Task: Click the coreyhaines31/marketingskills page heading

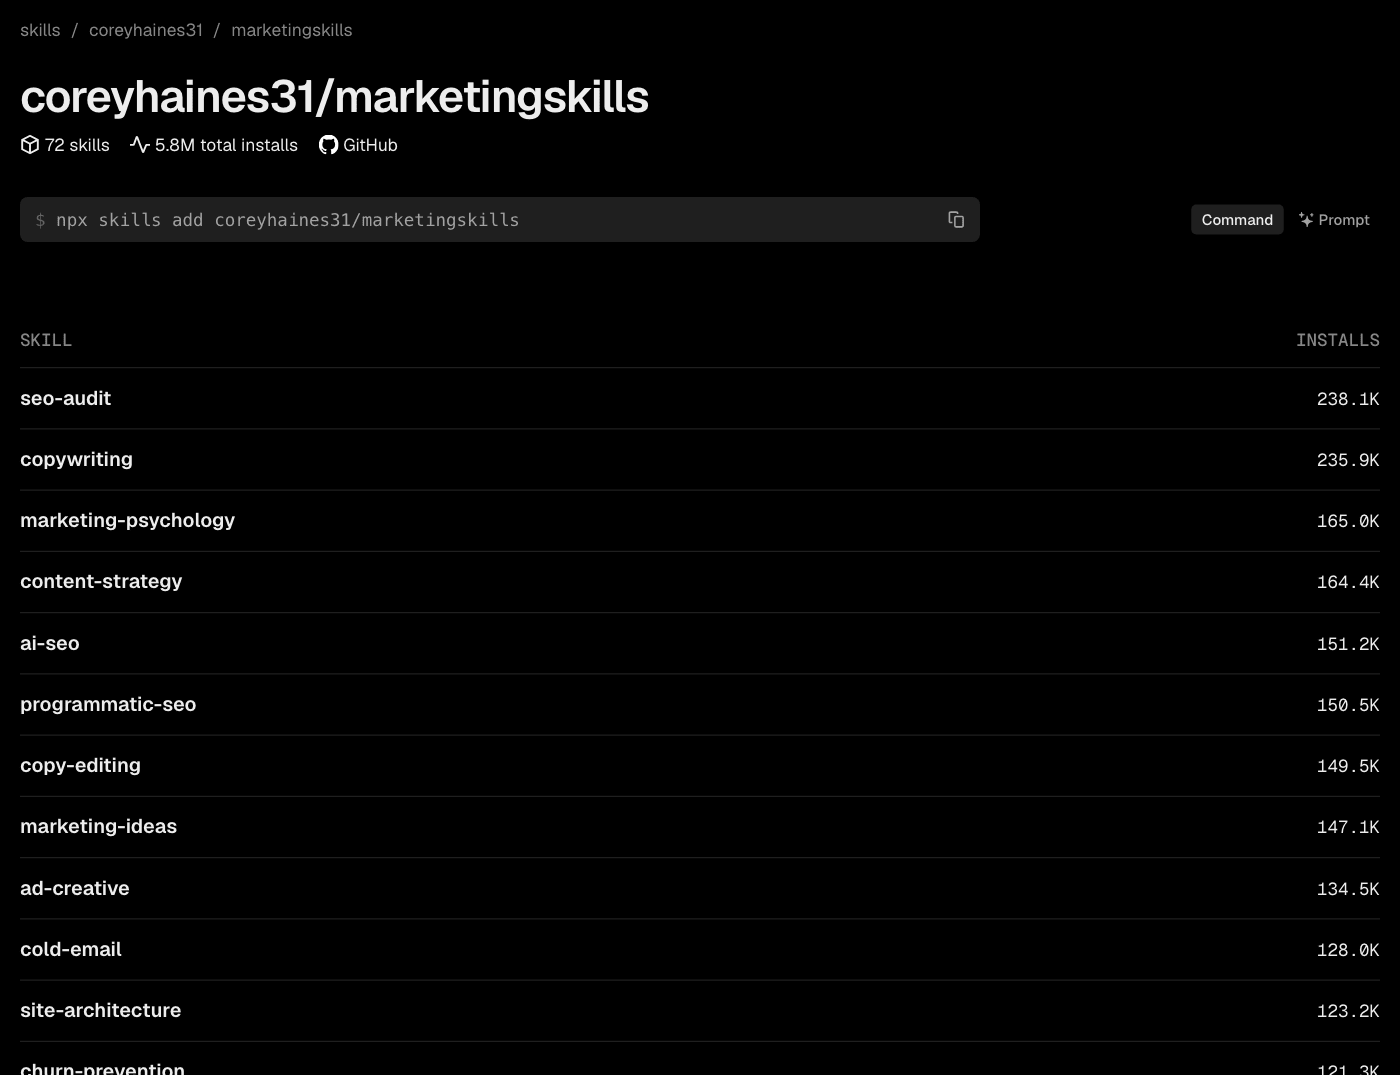Action: click(x=334, y=97)
